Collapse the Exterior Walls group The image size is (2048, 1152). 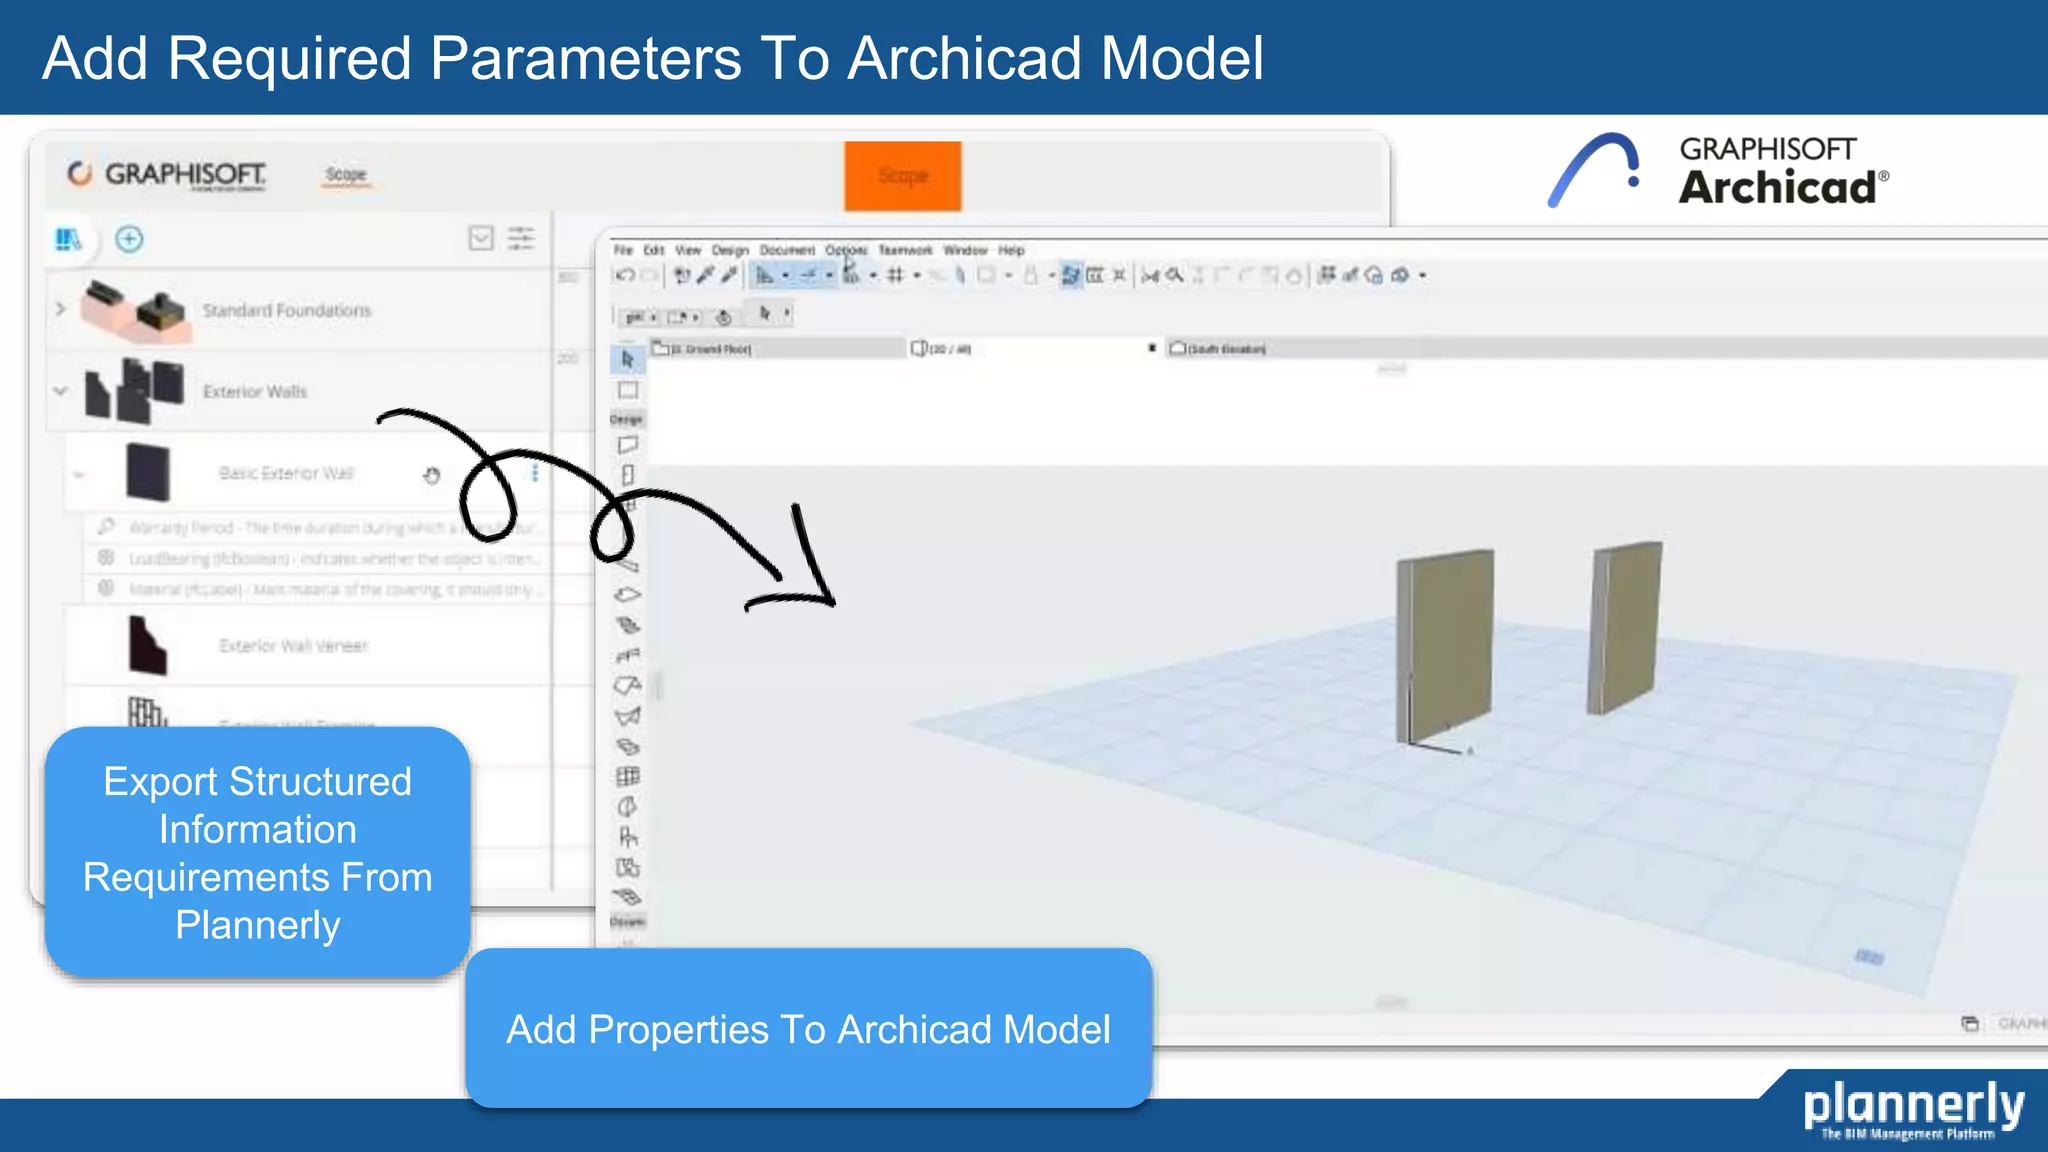(60, 391)
